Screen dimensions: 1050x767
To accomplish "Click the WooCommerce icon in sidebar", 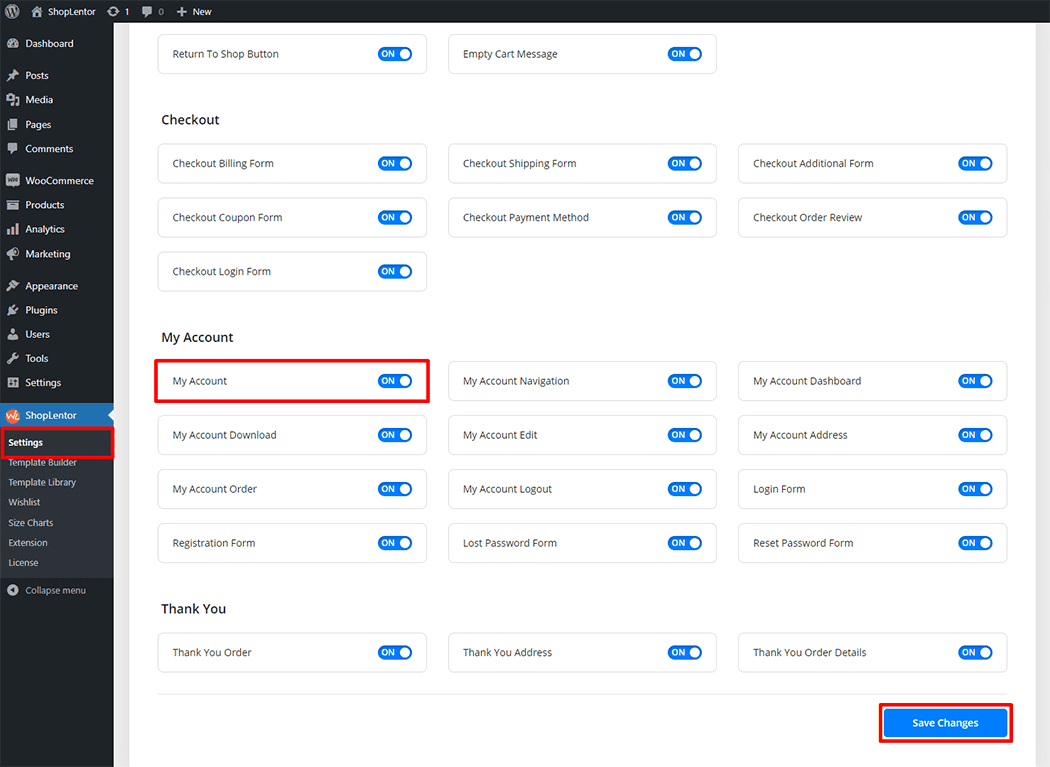I will pyautogui.click(x=13, y=181).
